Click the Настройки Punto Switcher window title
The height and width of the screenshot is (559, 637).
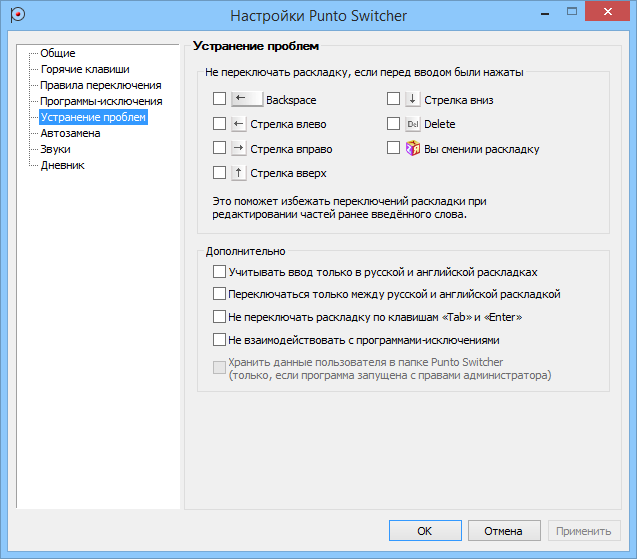pyautogui.click(x=318, y=16)
